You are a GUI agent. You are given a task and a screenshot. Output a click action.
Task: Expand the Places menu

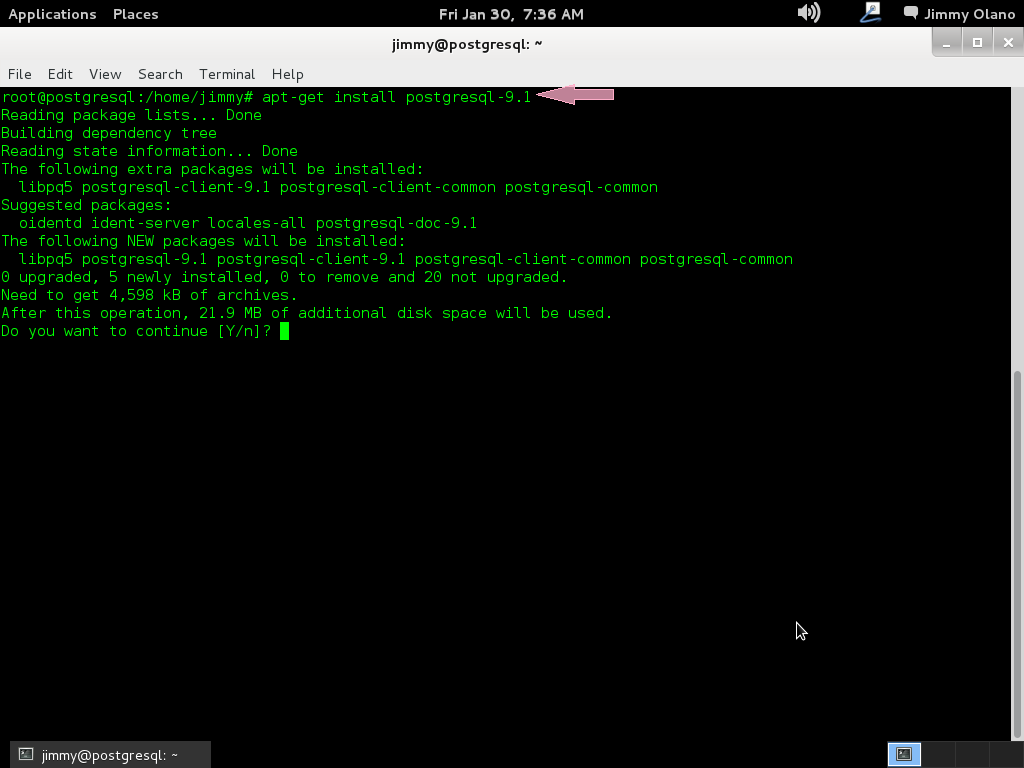135,14
